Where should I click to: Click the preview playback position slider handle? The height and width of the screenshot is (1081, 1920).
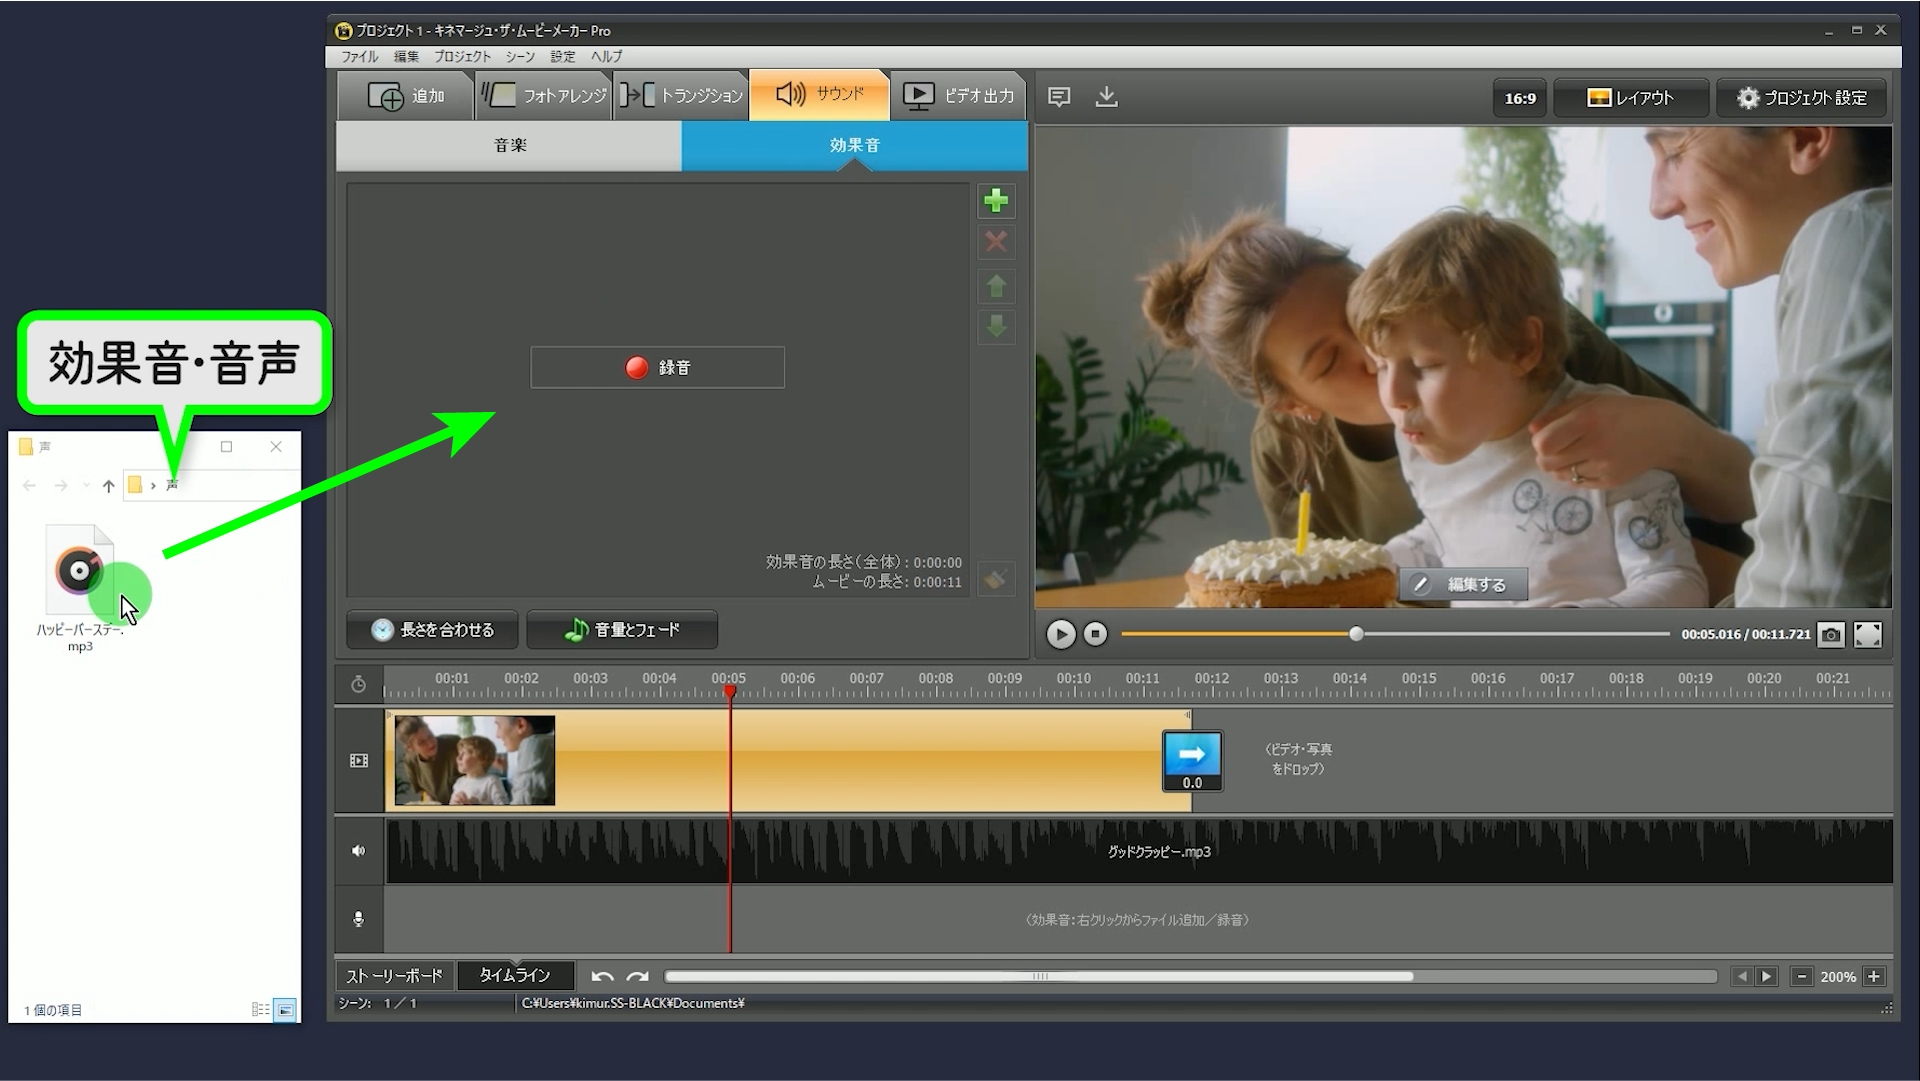click(x=1356, y=634)
